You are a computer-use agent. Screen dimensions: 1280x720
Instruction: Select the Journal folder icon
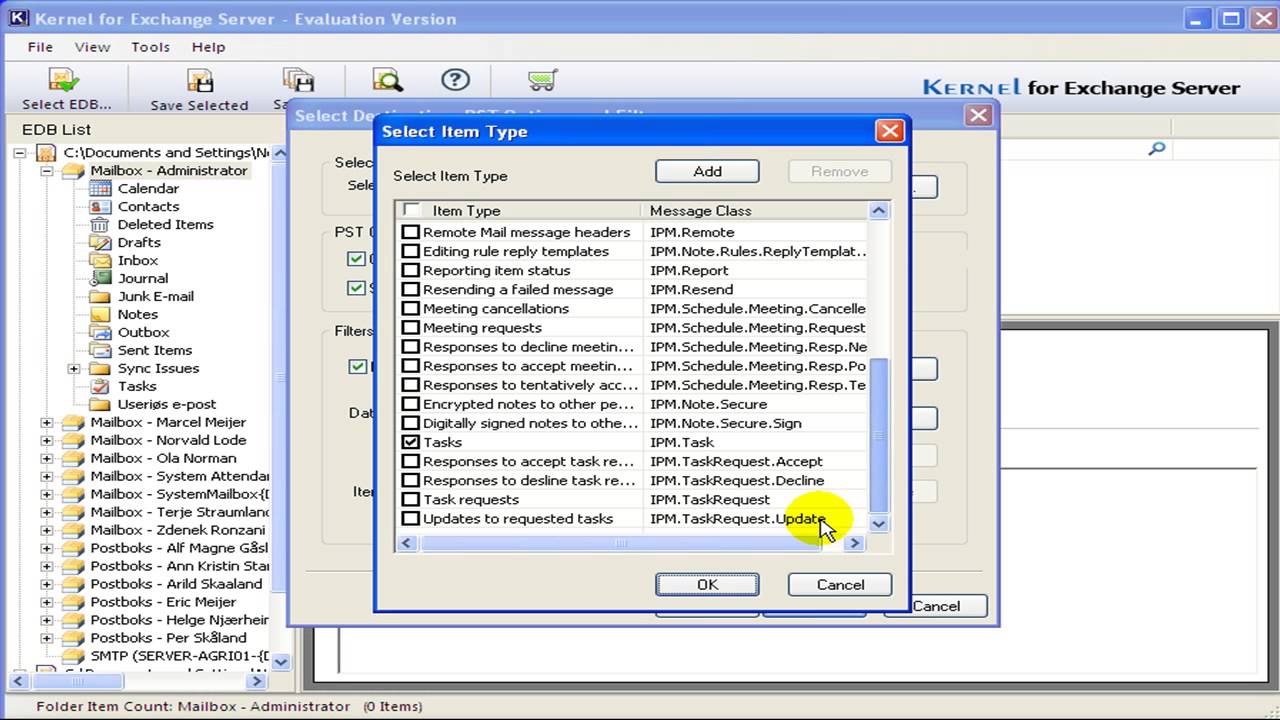click(100, 278)
